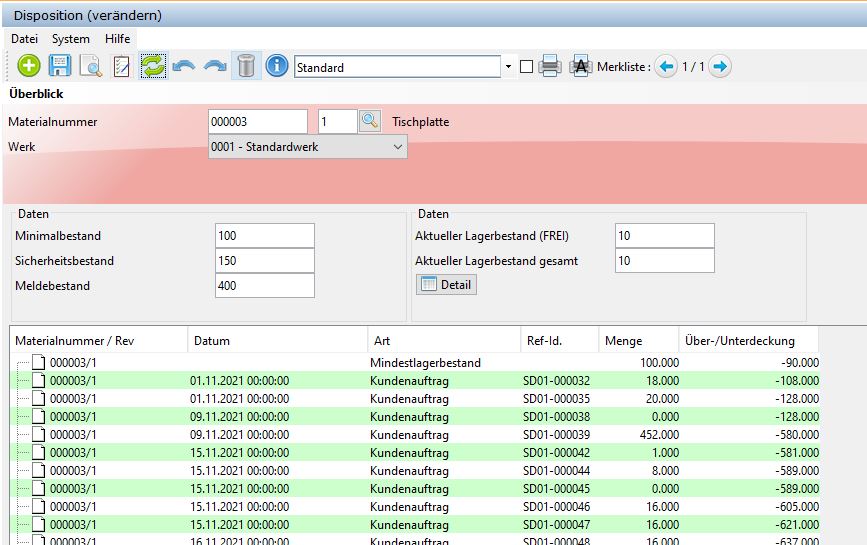Screen dimensions: 867x545
Task: Click the green plus new record icon
Action: pos(29,67)
